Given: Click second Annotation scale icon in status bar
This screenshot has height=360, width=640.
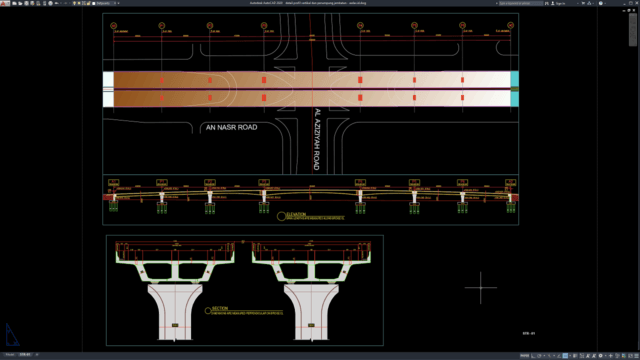Looking at the screenshot, I should pyautogui.click(x=594, y=356).
